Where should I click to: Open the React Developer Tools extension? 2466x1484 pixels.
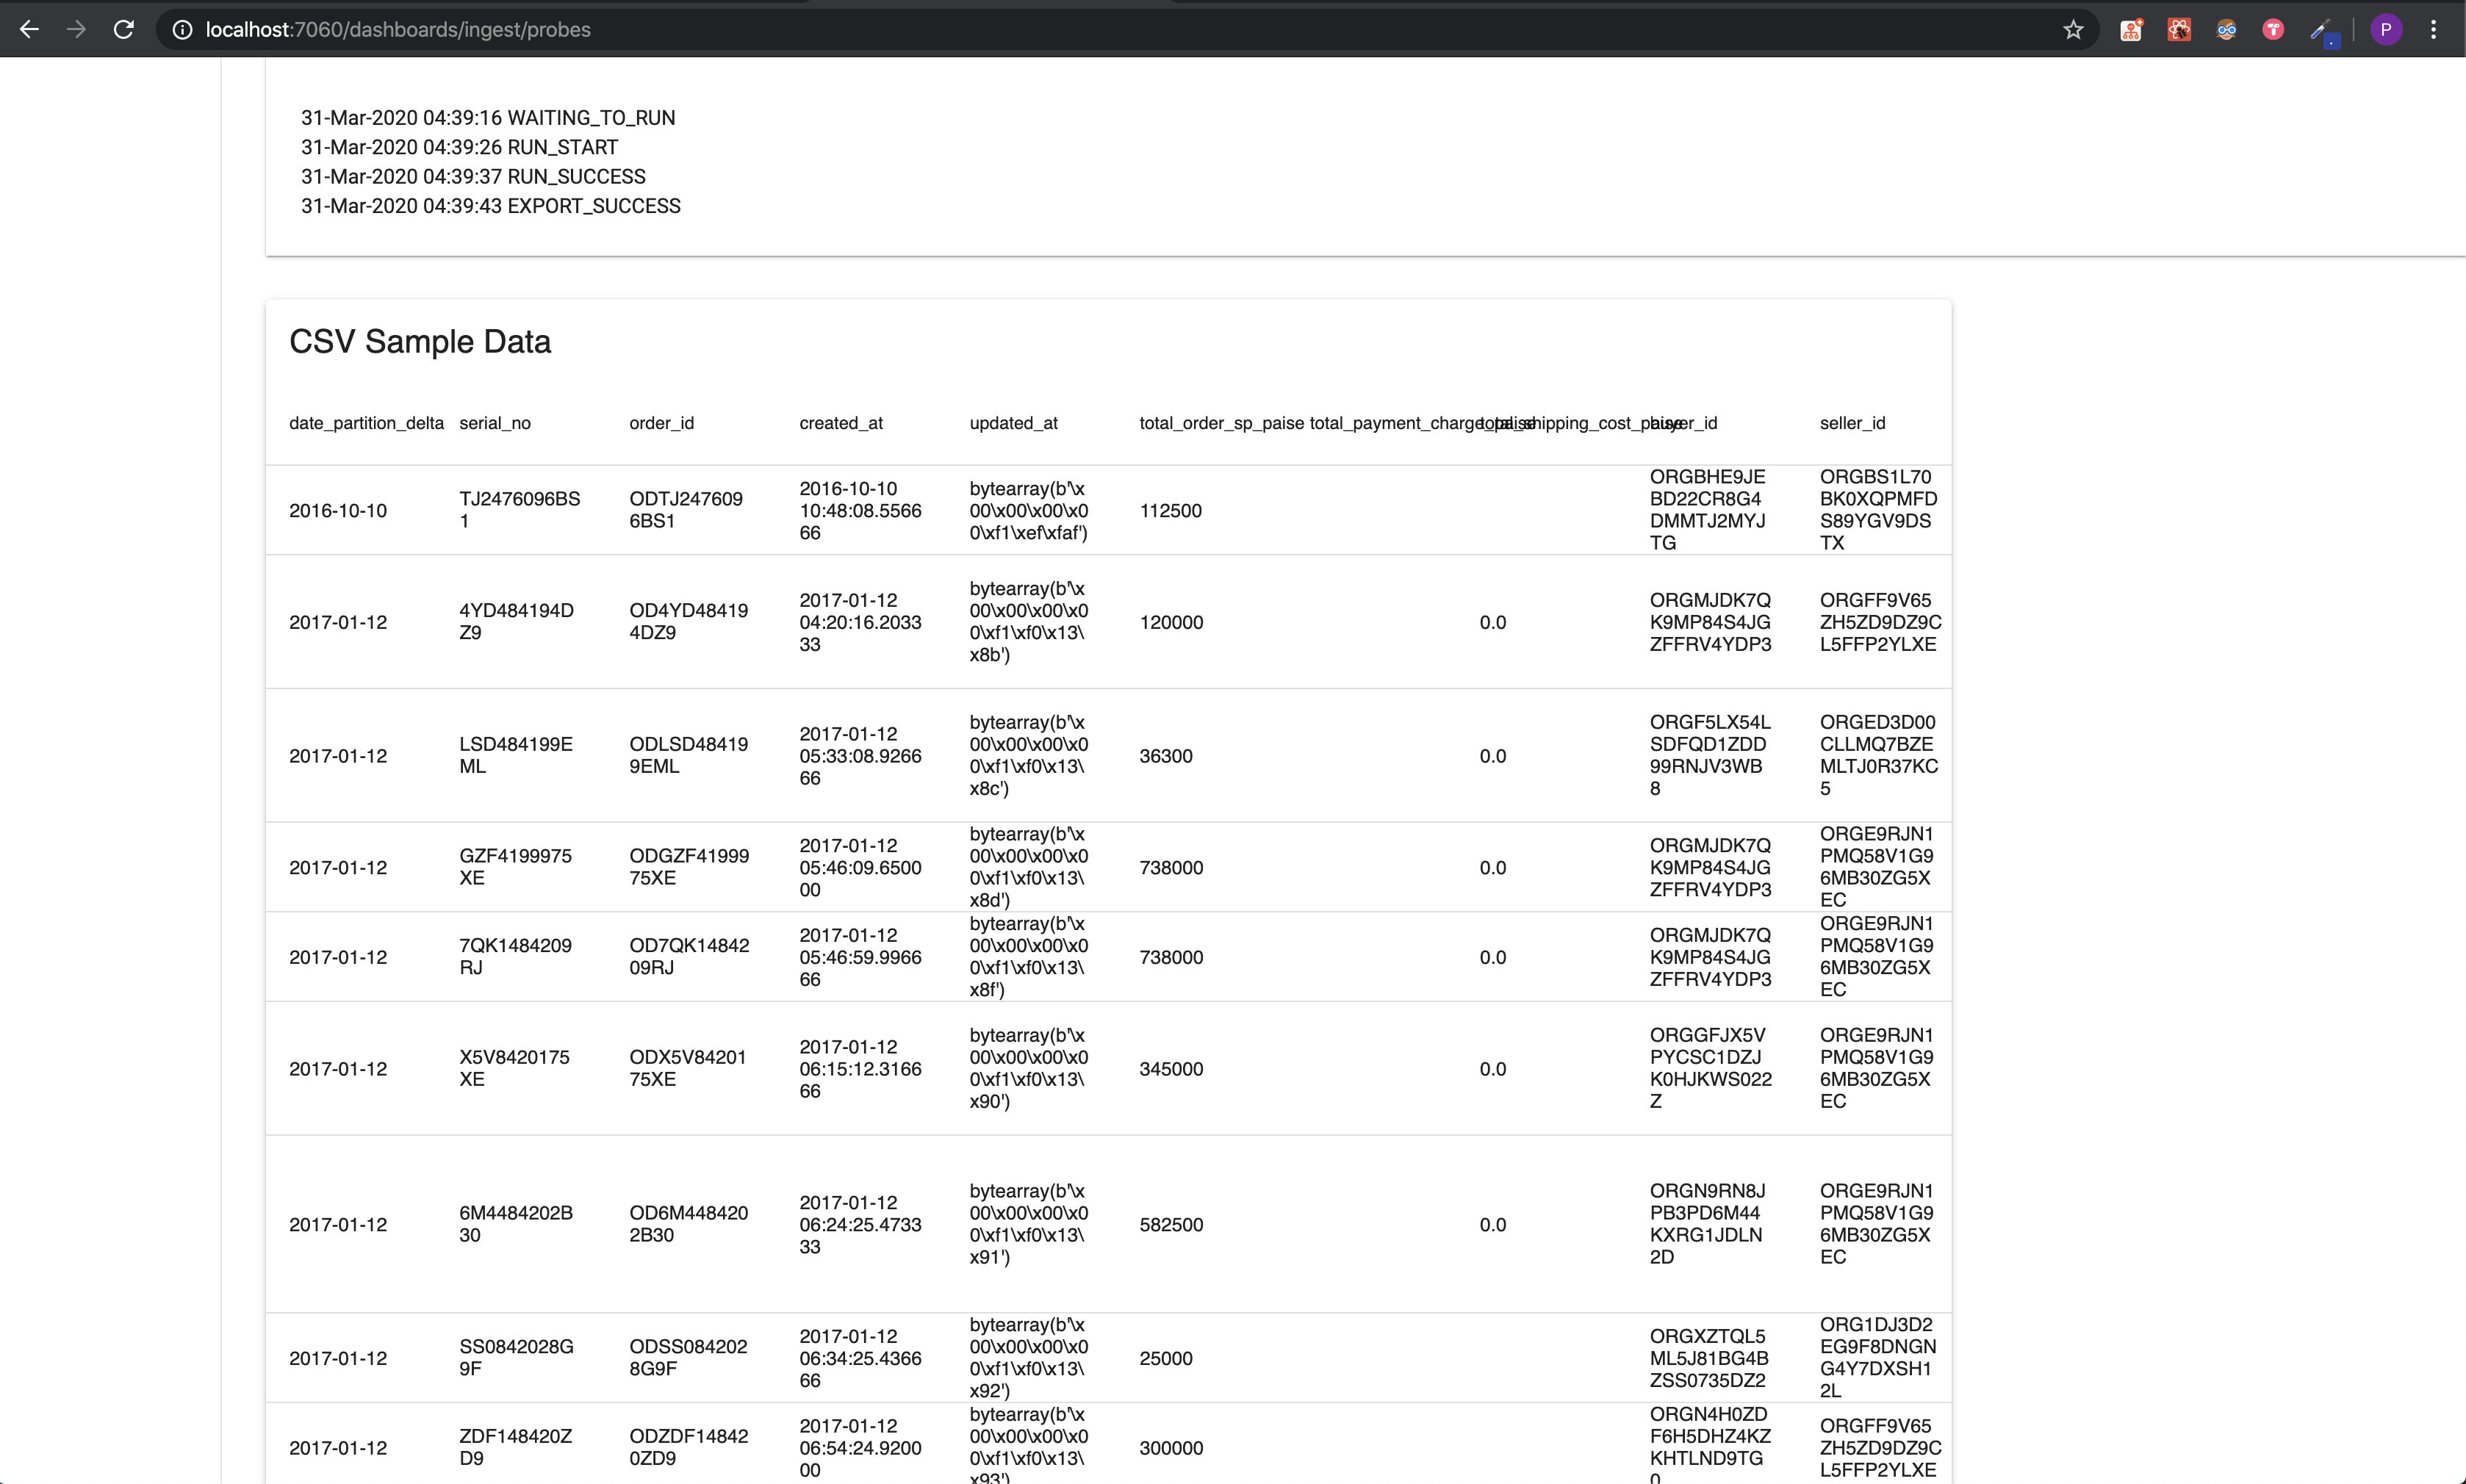pyautogui.click(x=2180, y=29)
